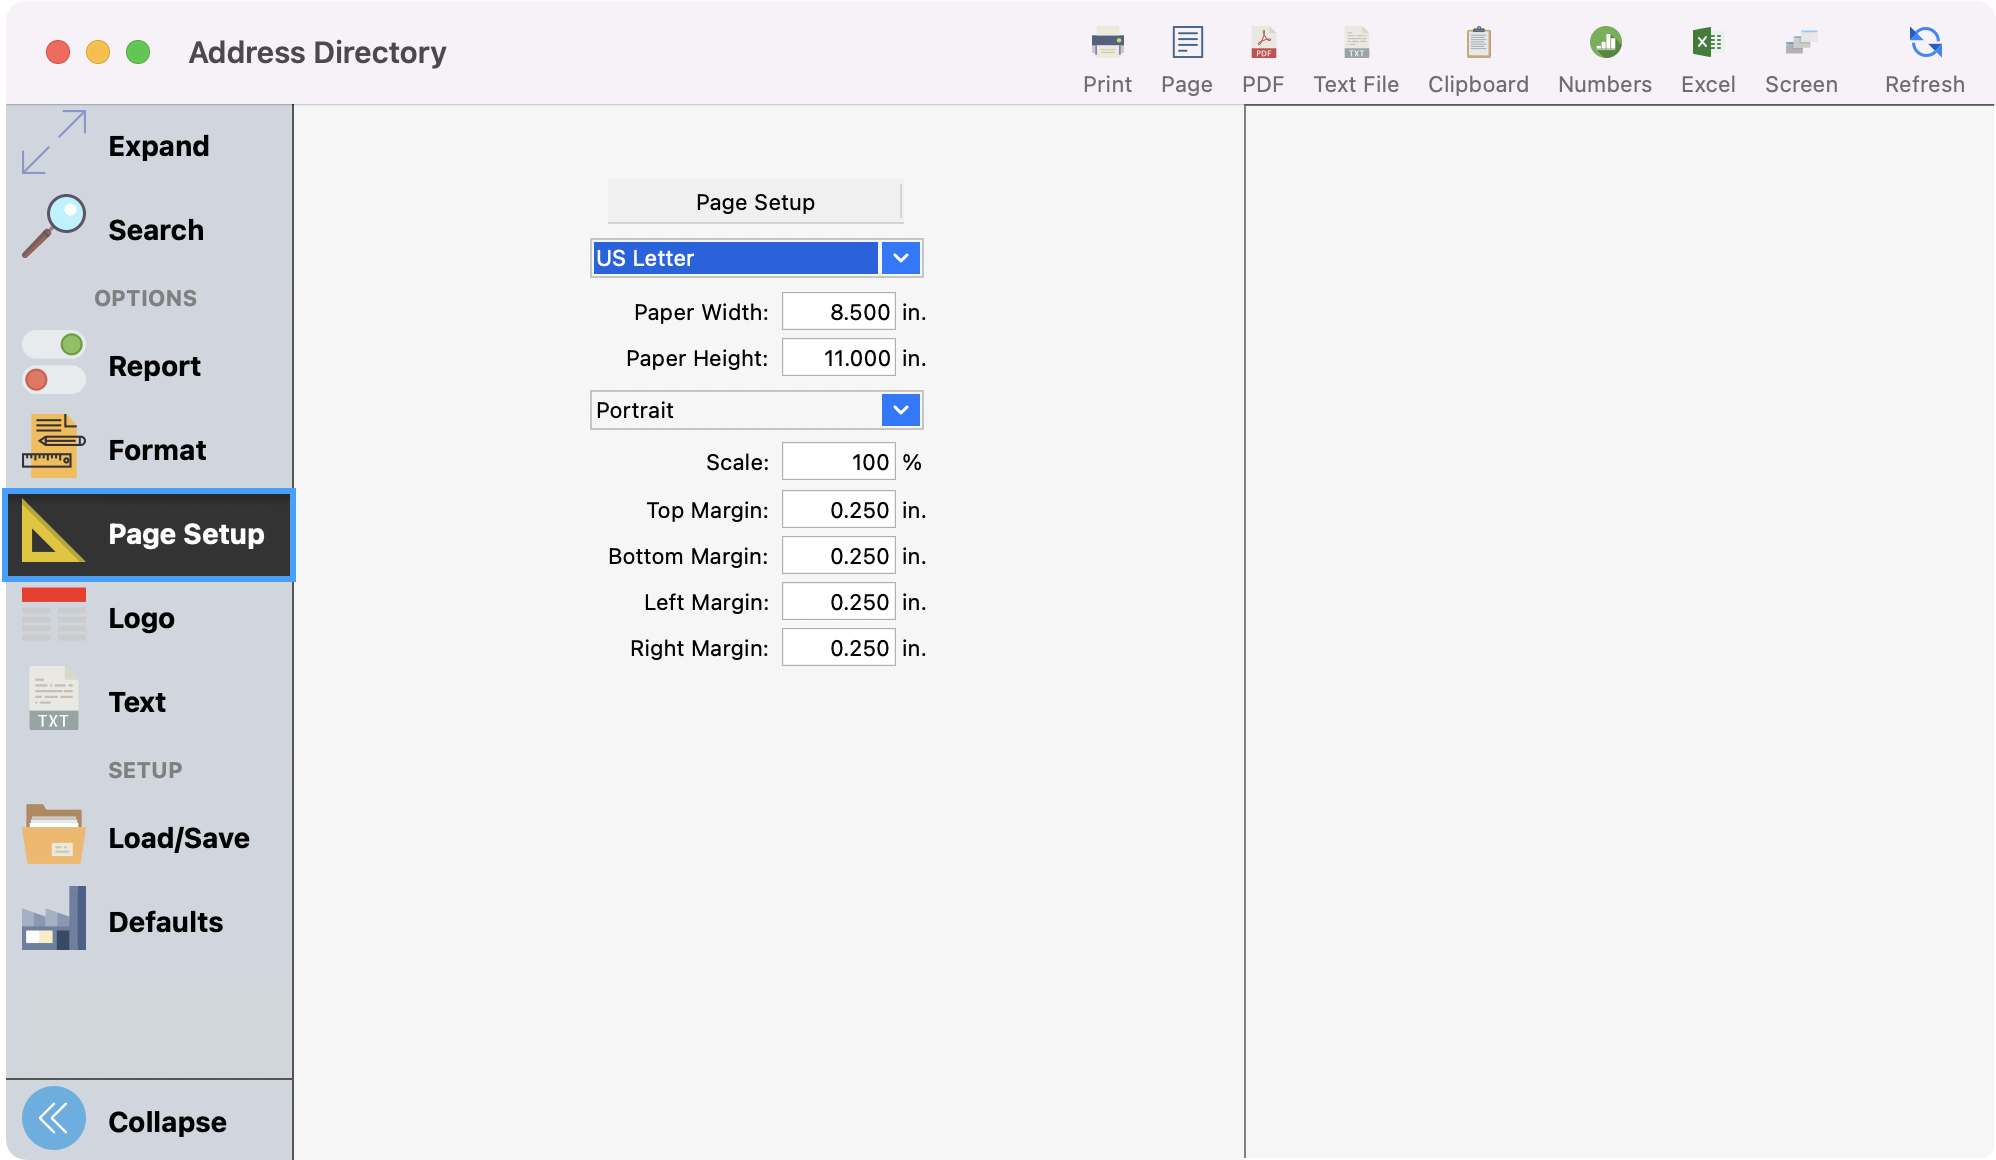The width and height of the screenshot is (1996, 1160).
Task: Click the Page Setup button
Action: [x=754, y=201]
